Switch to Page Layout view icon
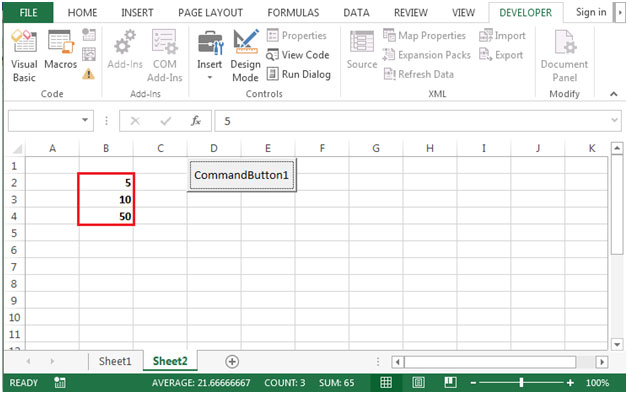This screenshot has width=628, height=394. point(418,382)
